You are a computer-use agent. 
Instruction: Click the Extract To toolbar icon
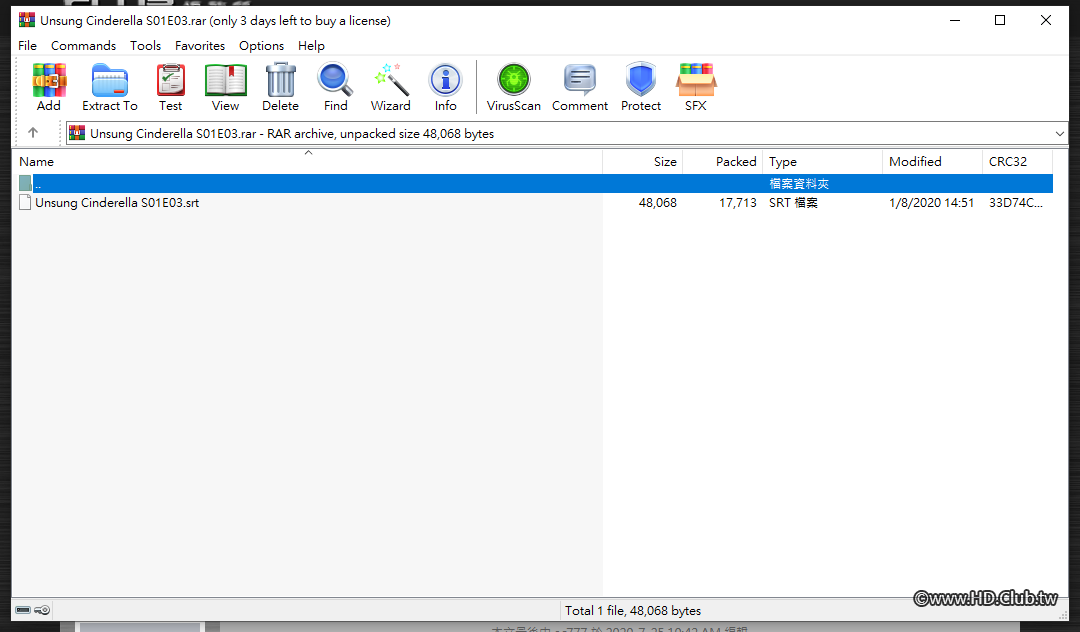click(x=110, y=81)
